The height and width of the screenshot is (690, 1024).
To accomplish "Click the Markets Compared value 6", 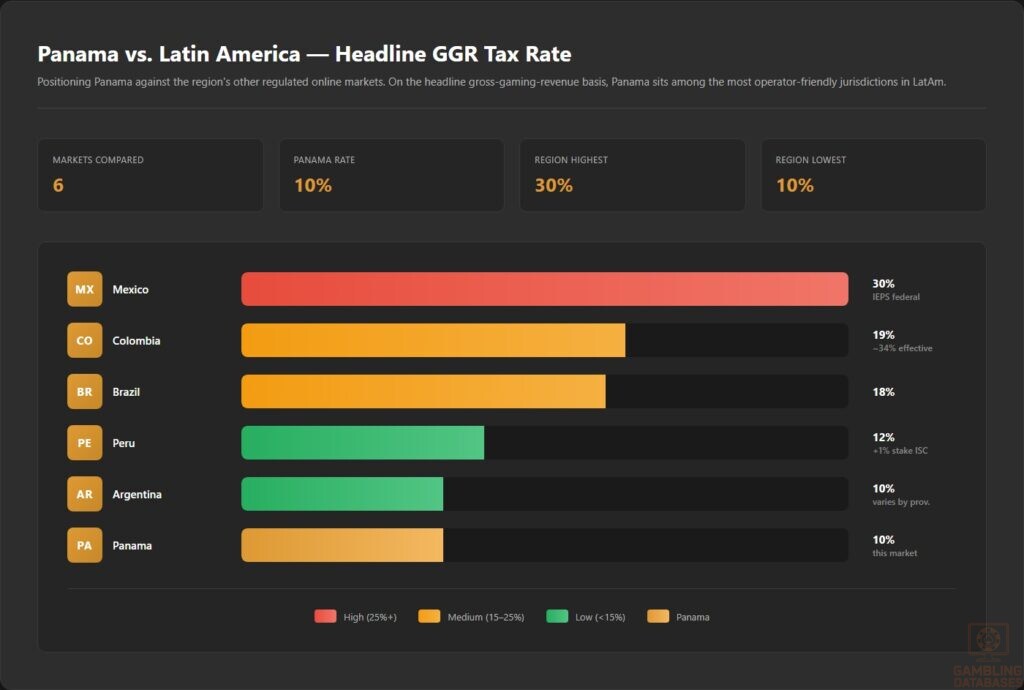I will point(58,185).
